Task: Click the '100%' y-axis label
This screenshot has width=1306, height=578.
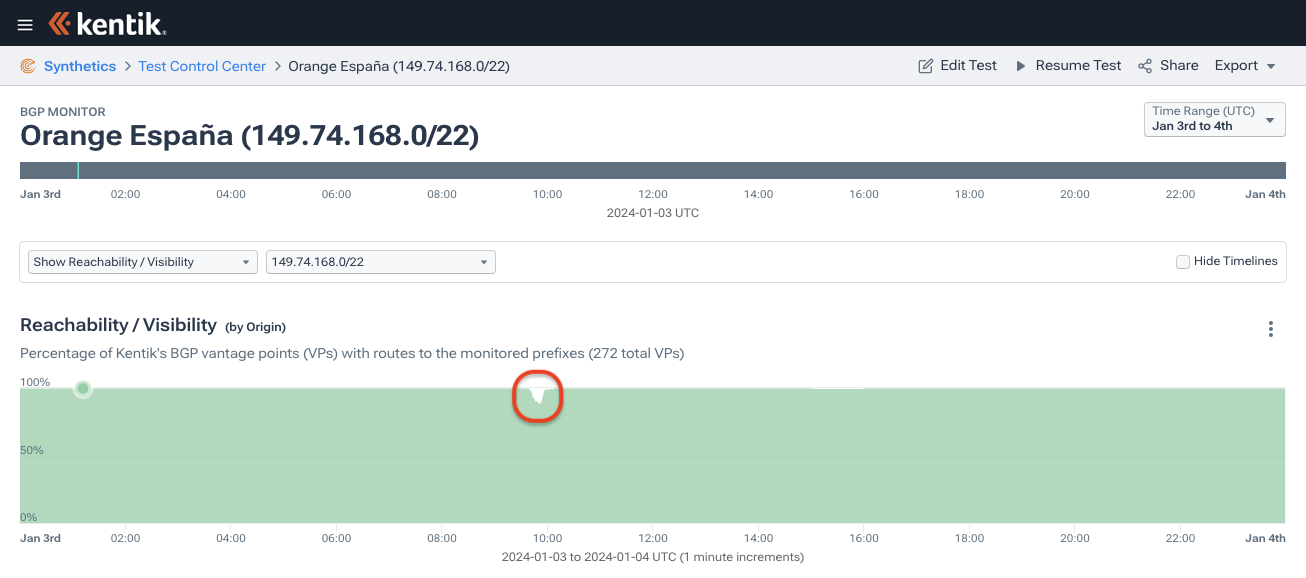Action: click(35, 383)
